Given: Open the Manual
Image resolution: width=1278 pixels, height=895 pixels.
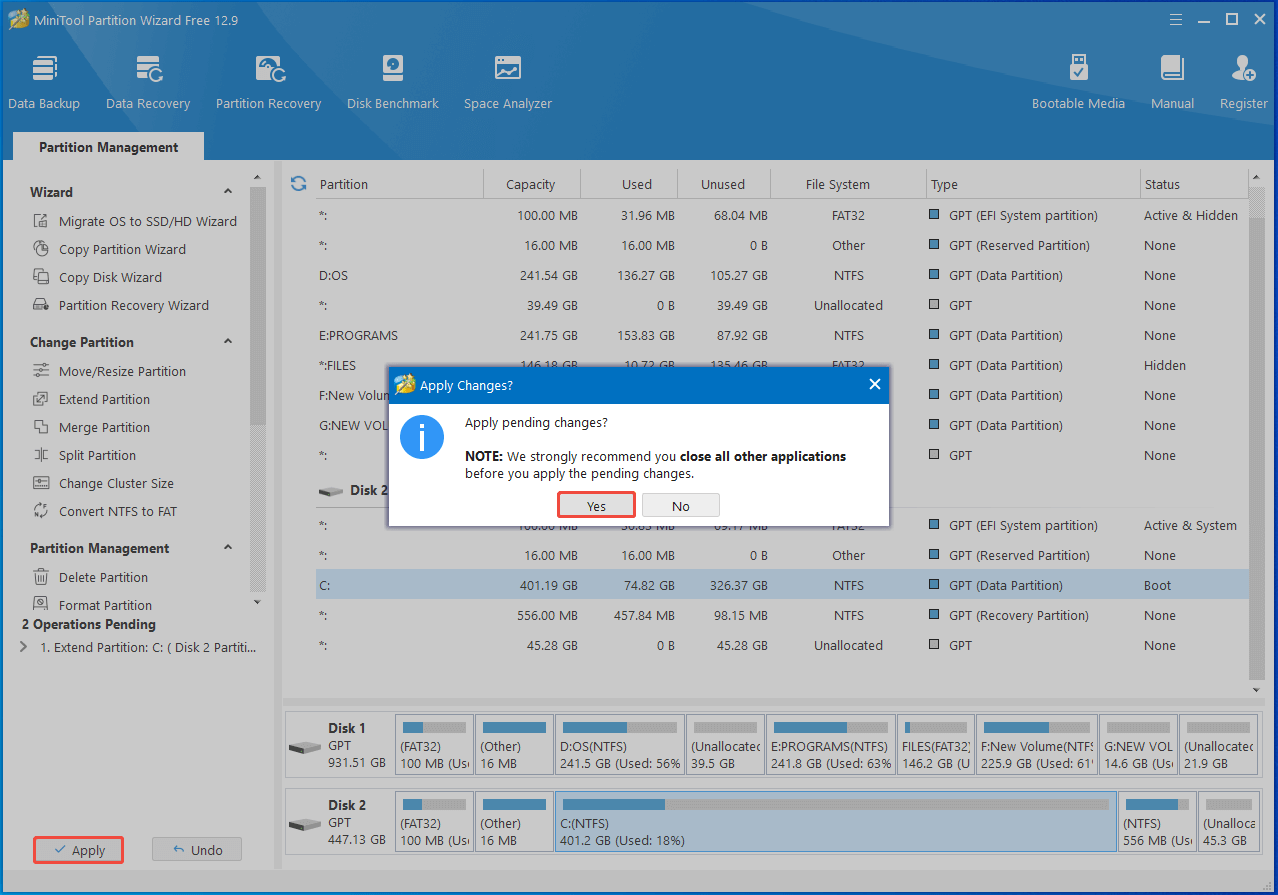Looking at the screenshot, I should point(1172,82).
